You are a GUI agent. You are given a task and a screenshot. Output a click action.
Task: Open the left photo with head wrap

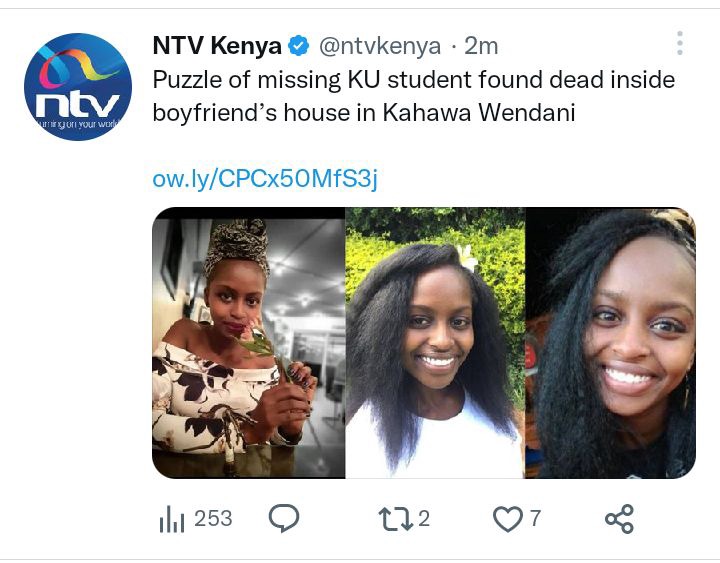tap(248, 343)
